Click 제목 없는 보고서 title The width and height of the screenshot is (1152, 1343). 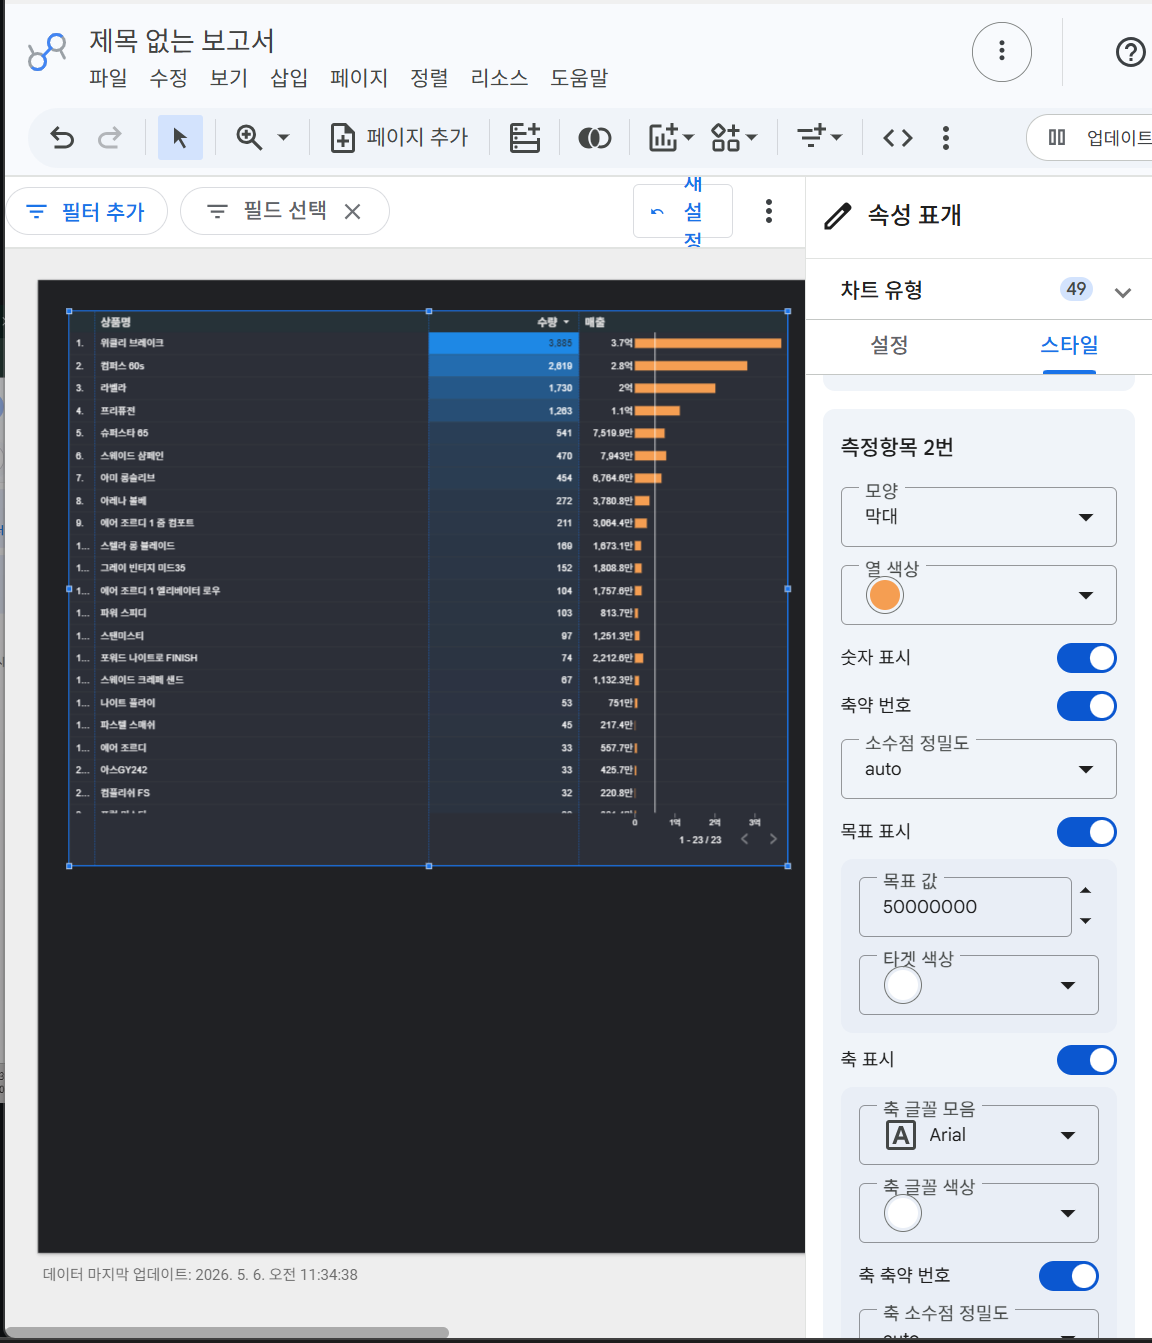[182, 40]
